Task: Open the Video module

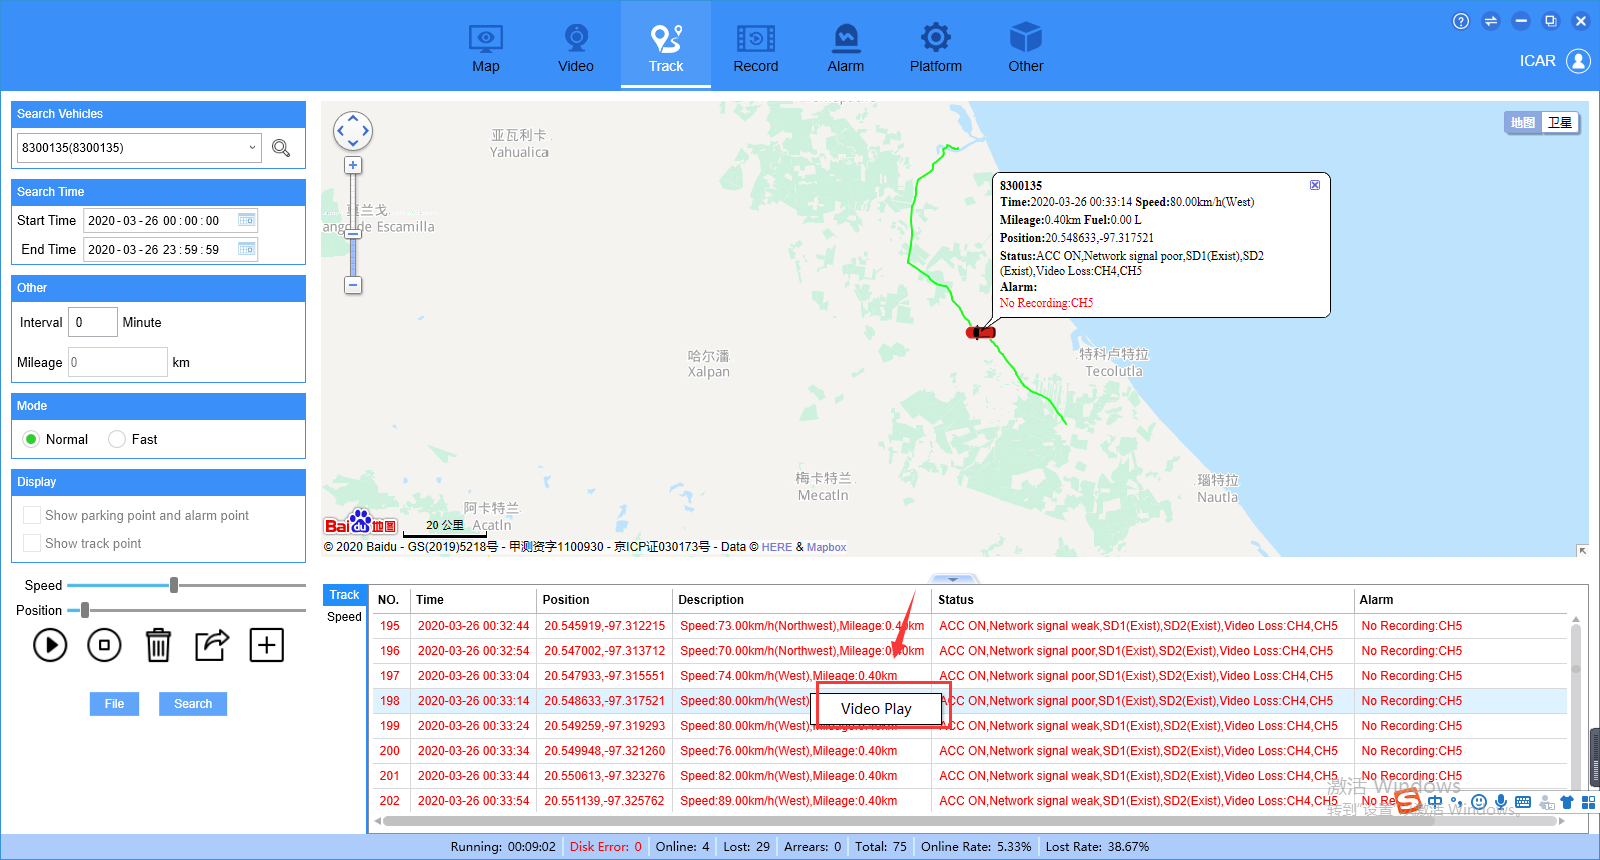Action: [576, 48]
